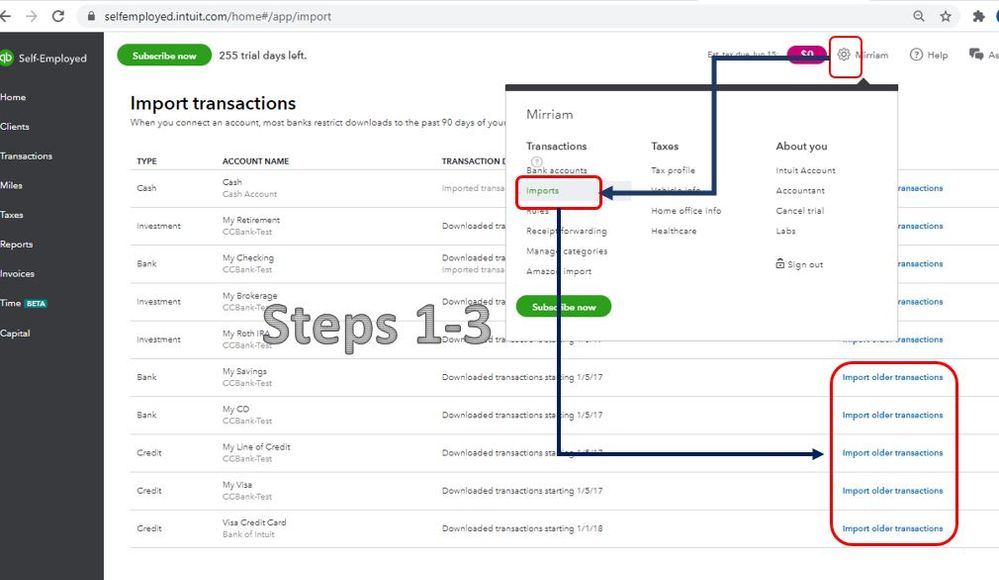Open Capital in the sidebar
Image resolution: width=999 pixels, height=580 pixels.
15,333
